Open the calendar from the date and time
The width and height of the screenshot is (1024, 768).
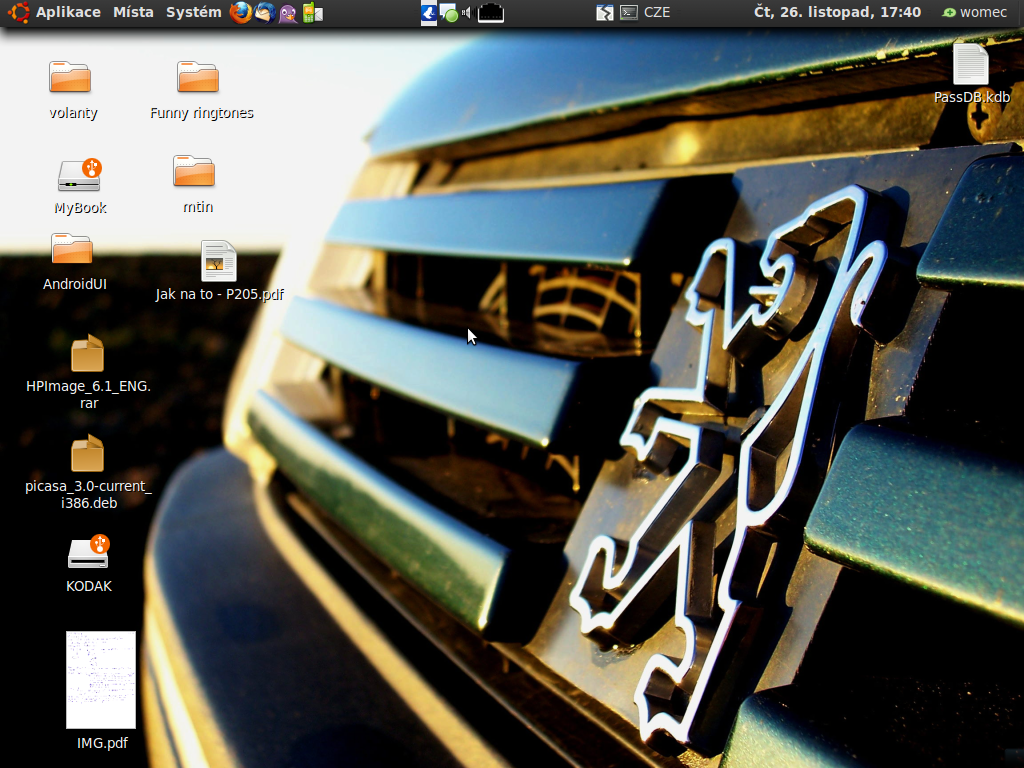(836, 13)
